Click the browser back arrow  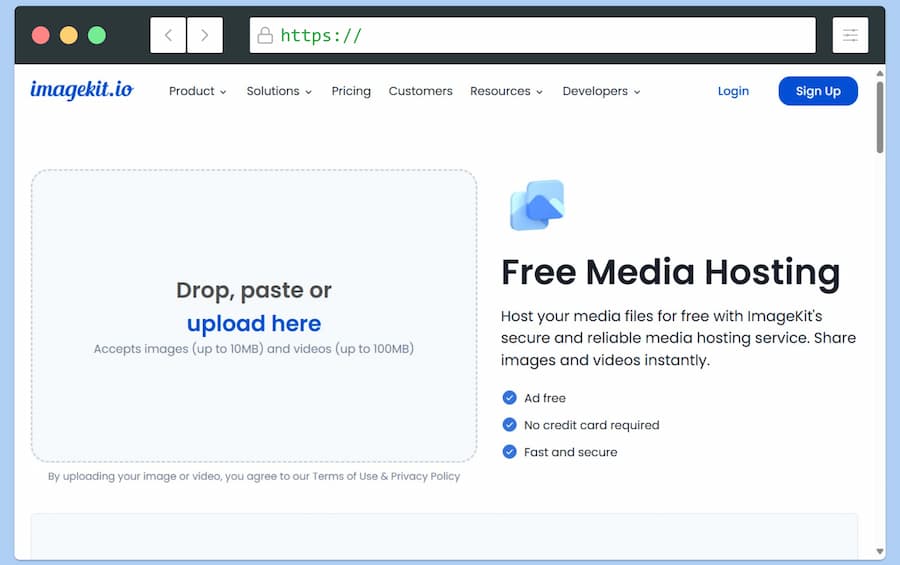168,35
